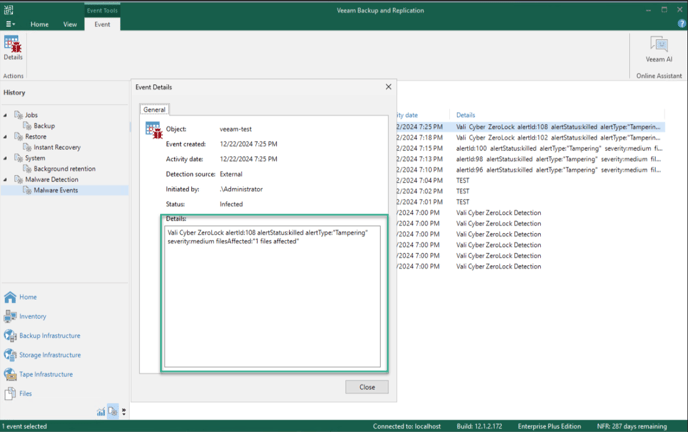Select the Event ribbon tab
Screen dimensions: 688x432
pyautogui.click(x=102, y=24)
